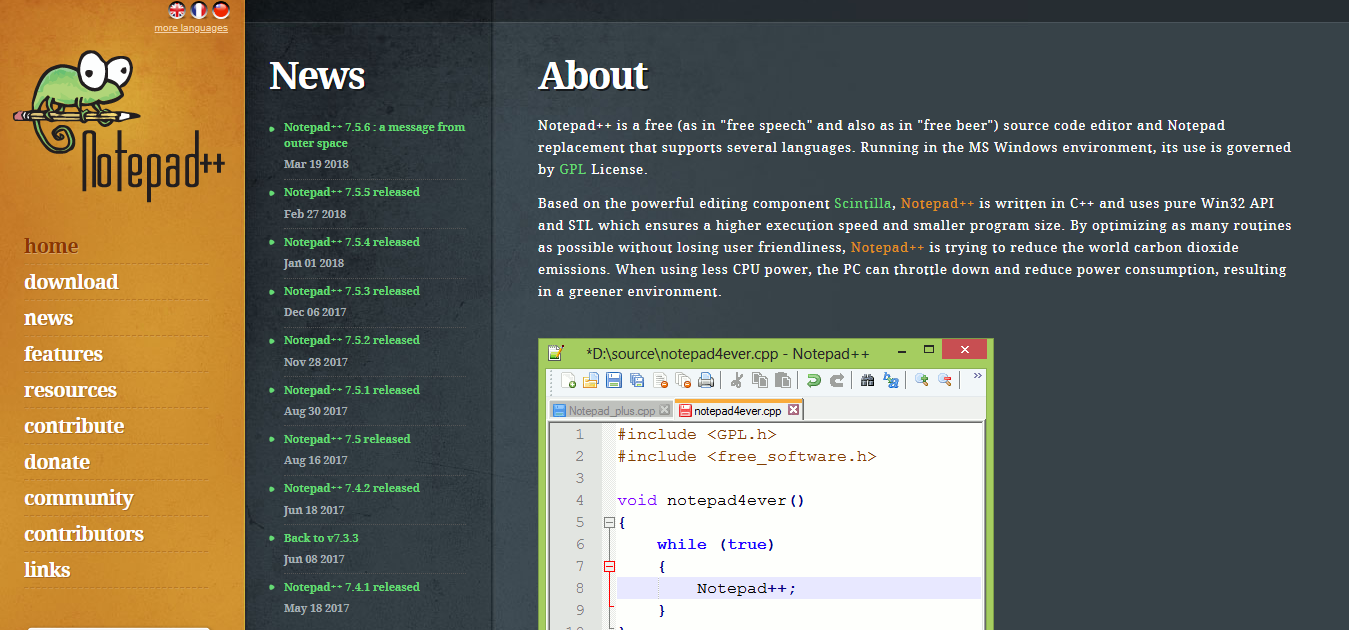This screenshot has width=1349, height=632.
Task: Collapse the code fold at line 5
Action: coord(609,521)
